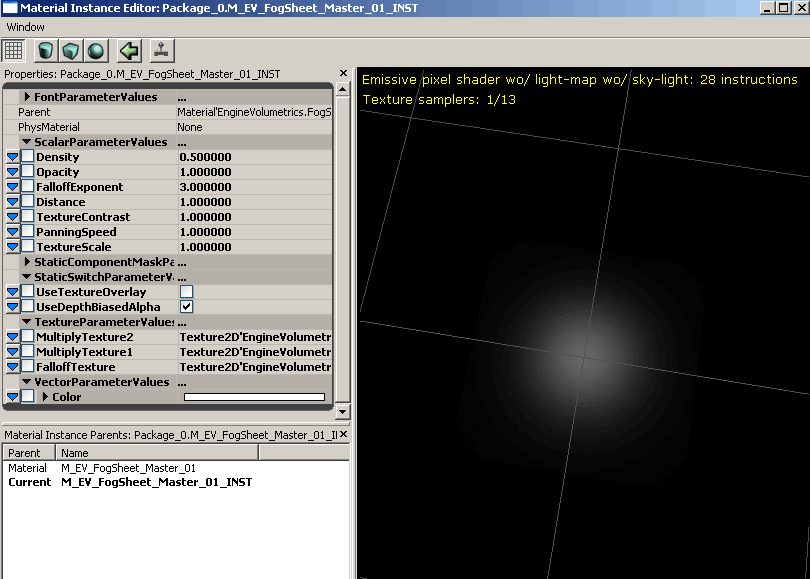Expand the StaticComponentMaskParameterValues section
810x579 pixels.
(27, 261)
